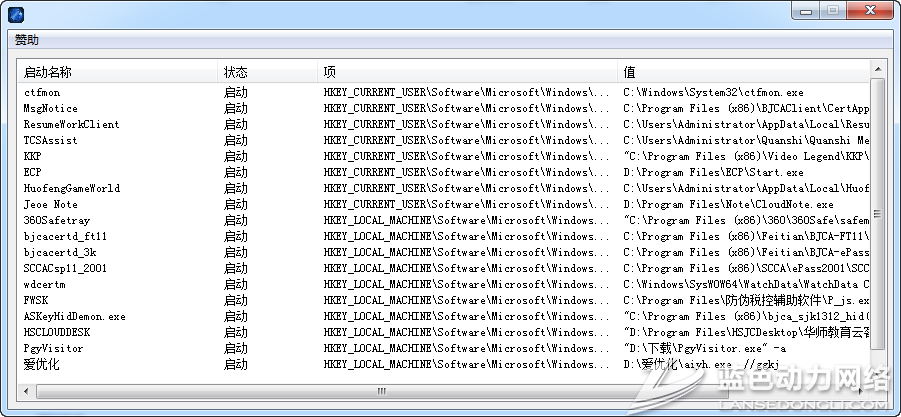Click the 值 column header
901x417 pixels.
629,72
